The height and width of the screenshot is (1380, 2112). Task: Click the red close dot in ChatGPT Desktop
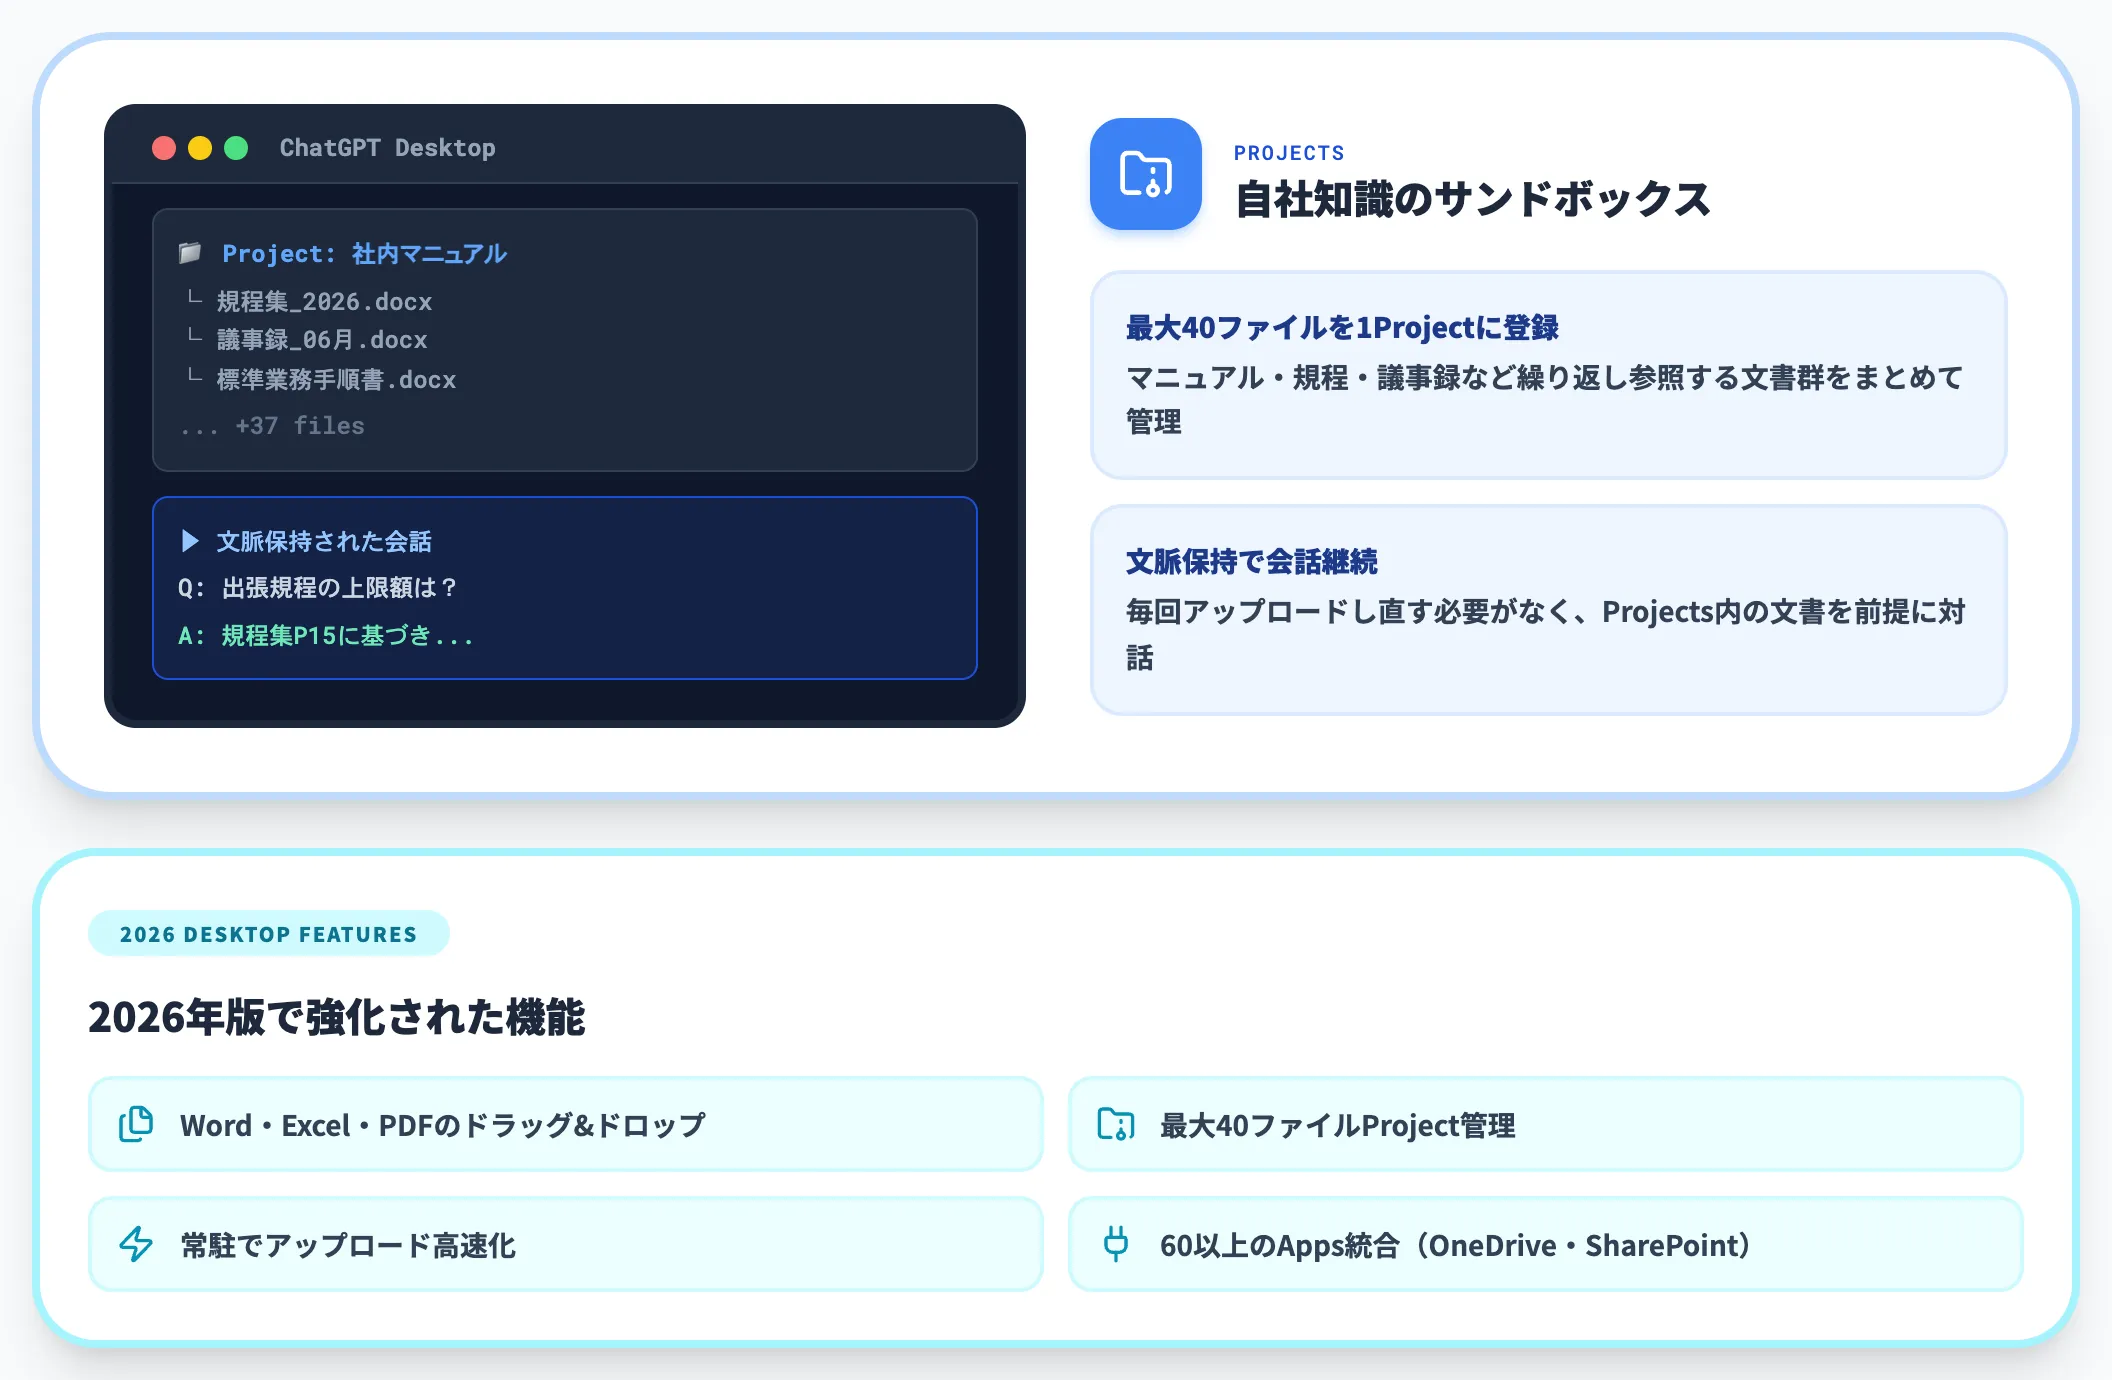coord(164,148)
